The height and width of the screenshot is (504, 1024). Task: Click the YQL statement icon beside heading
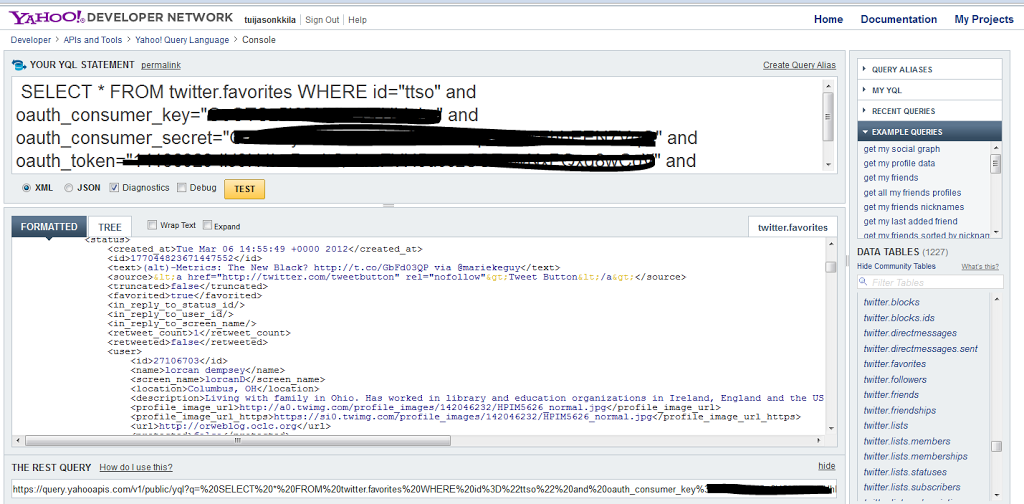click(19, 65)
